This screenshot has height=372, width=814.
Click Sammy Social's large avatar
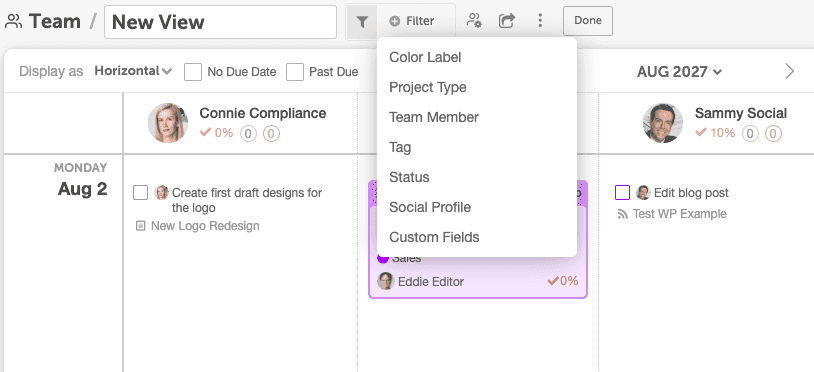point(663,123)
